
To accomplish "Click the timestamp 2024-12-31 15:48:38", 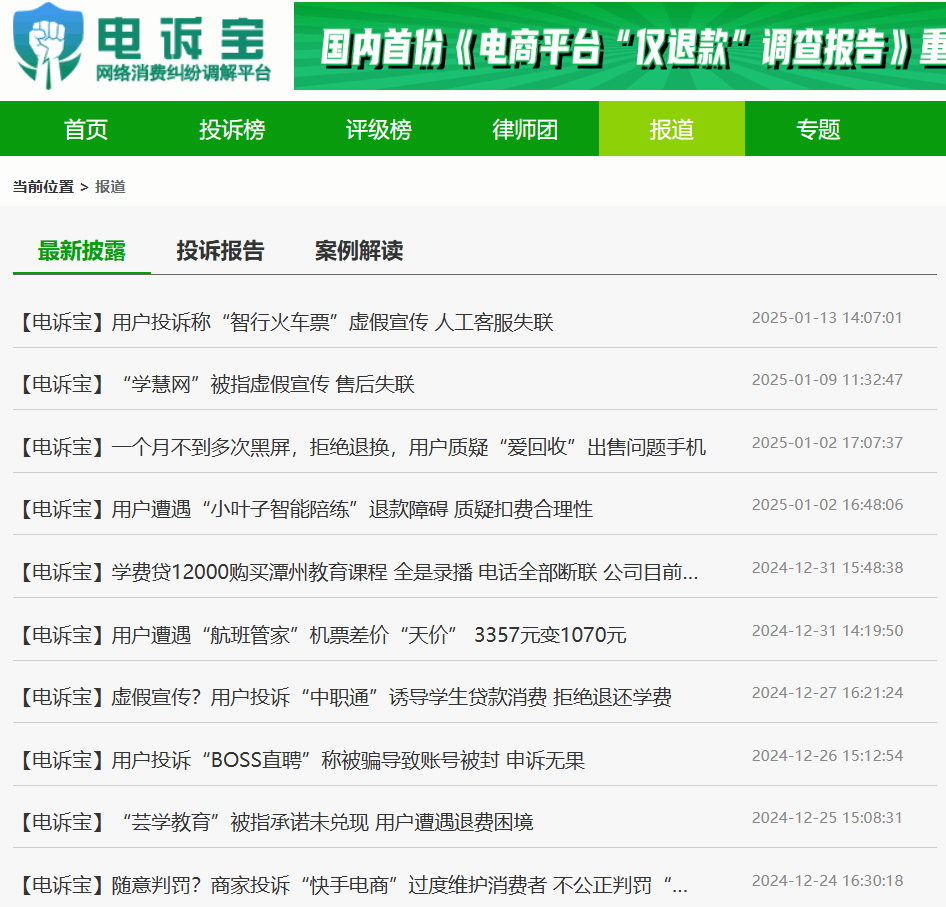I will 827,568.
